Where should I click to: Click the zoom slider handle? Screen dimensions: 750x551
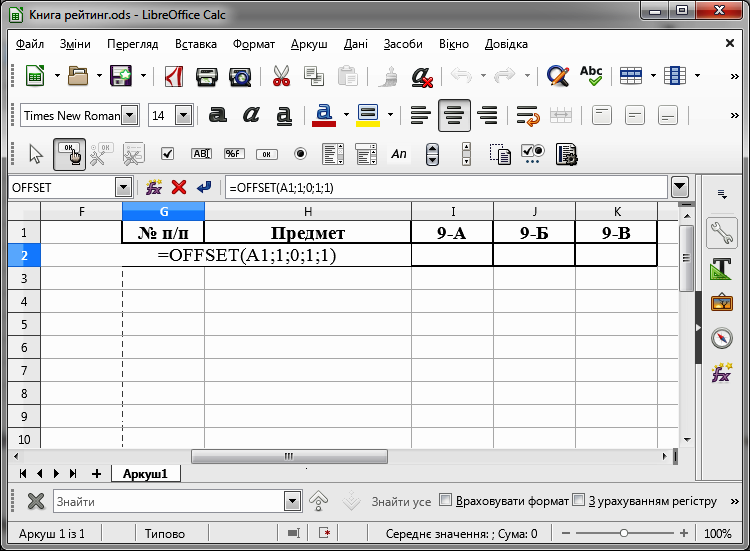(623, 533)
